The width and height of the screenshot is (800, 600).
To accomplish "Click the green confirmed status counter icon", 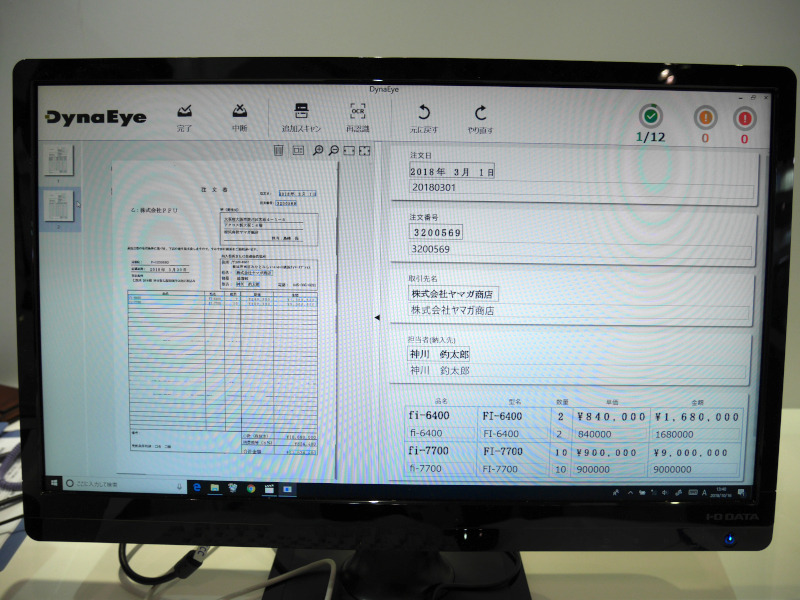I will (x=651, y=116).
